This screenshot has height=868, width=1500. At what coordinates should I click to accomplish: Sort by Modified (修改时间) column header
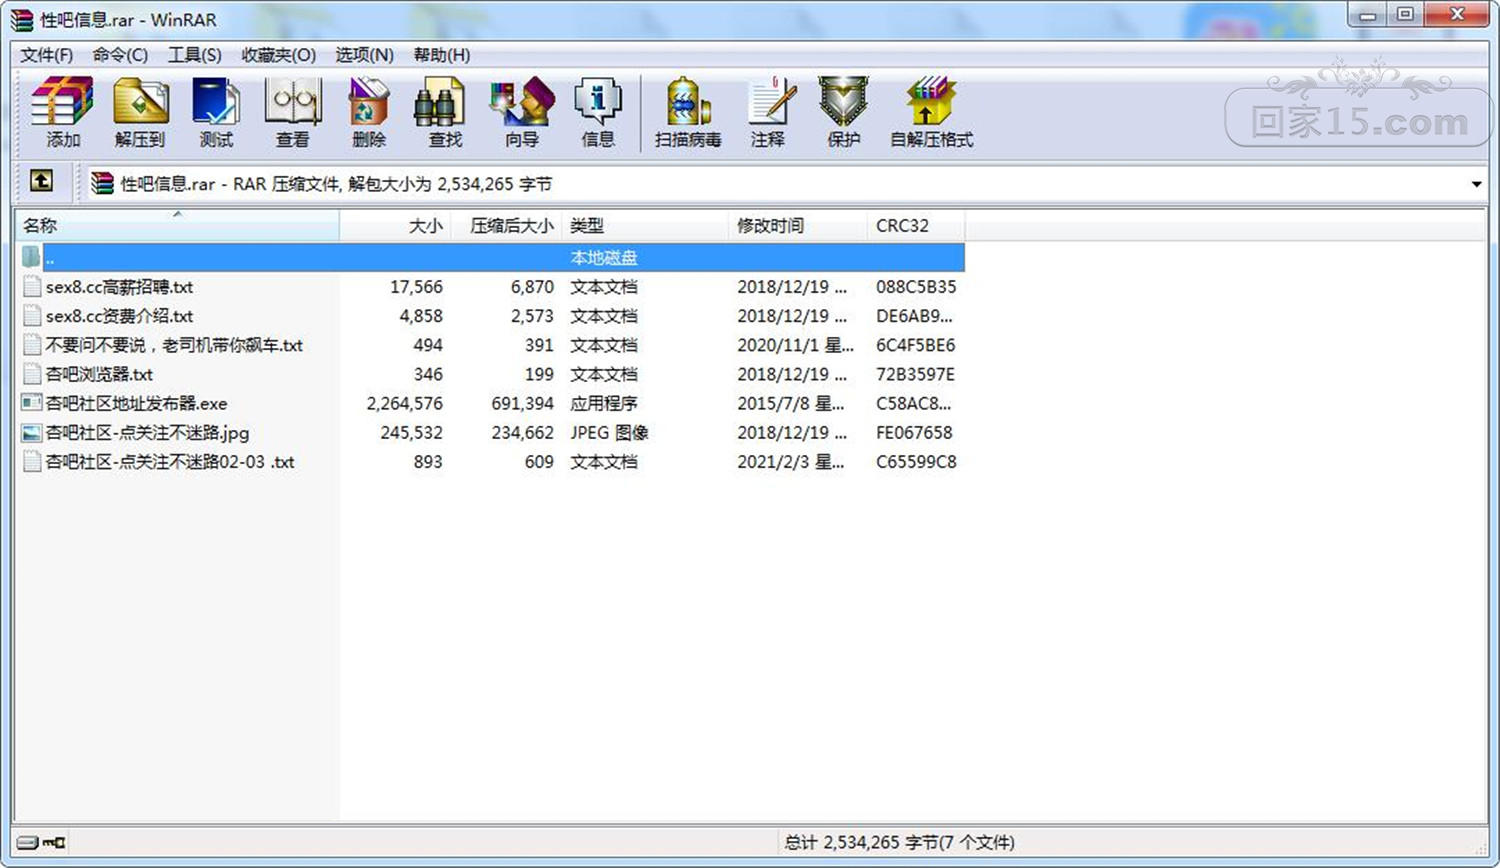(798, 225)
